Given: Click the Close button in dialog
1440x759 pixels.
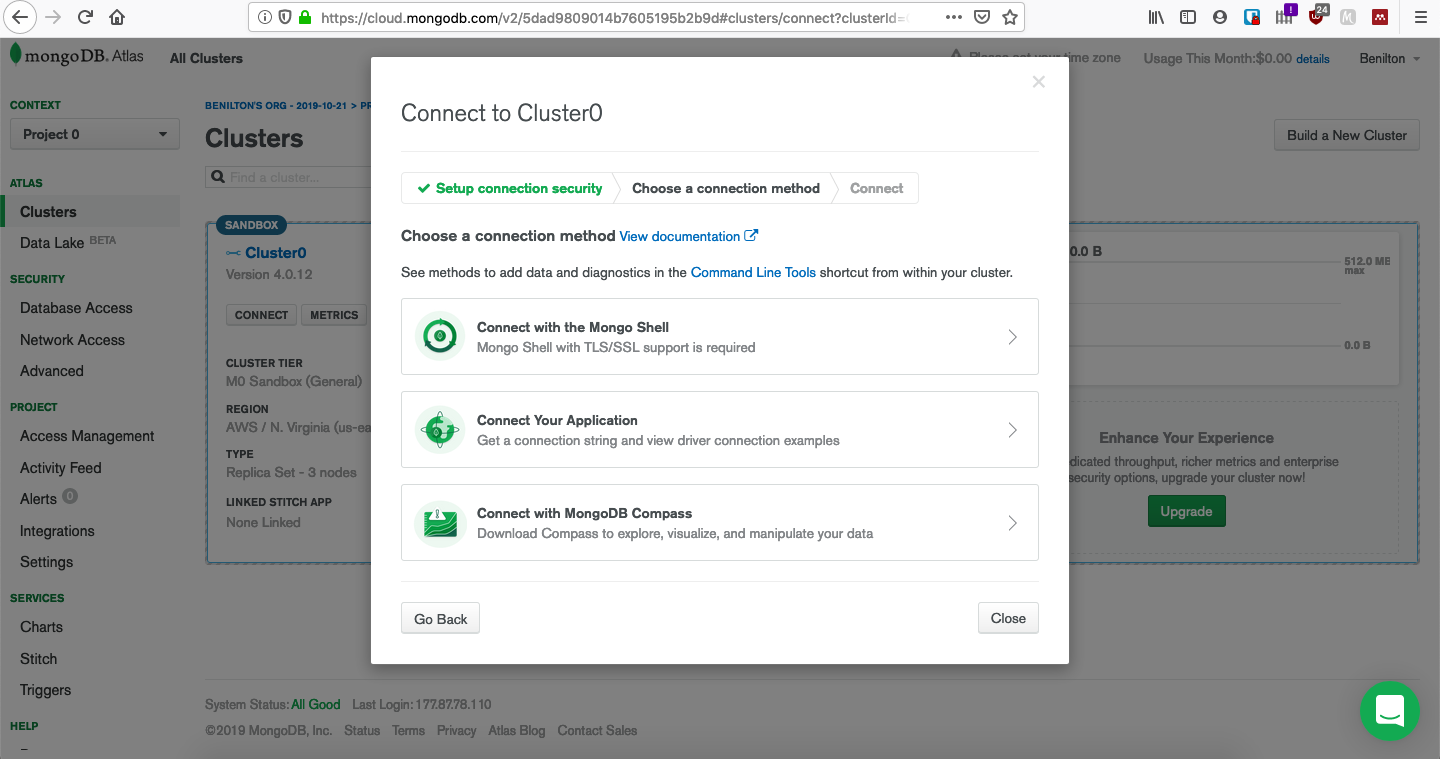Looking at the screenshot, I should click(x=1008, y=618).
